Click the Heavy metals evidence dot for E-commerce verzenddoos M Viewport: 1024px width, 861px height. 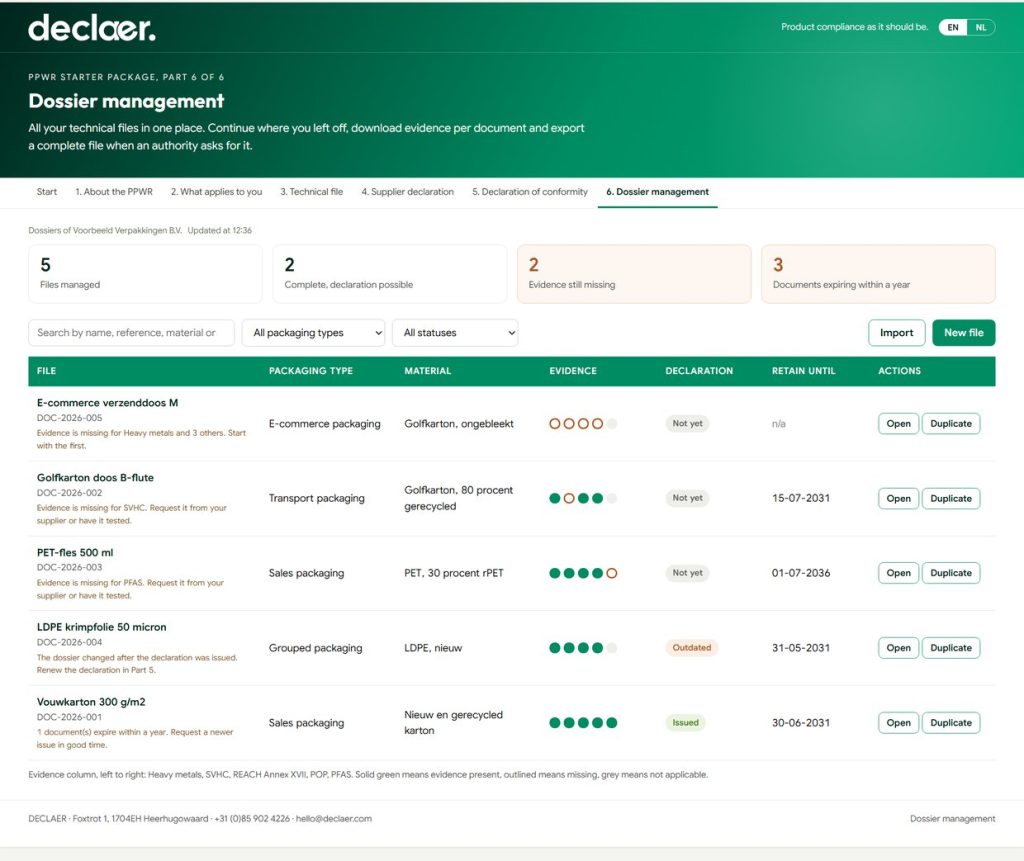click(x=554, y=423)
